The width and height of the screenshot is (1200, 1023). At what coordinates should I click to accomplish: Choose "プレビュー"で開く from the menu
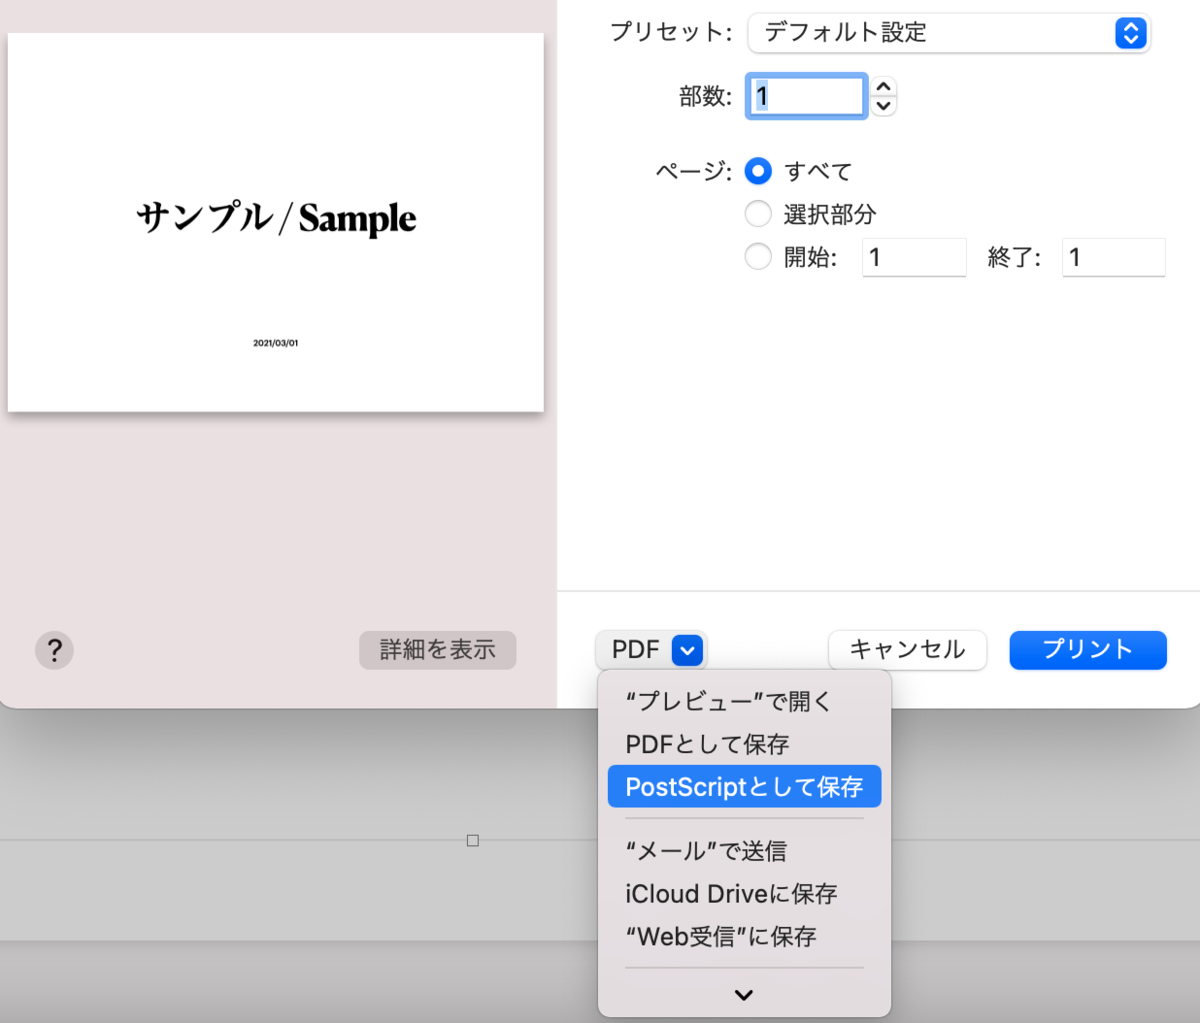click(x=727, y=702)
